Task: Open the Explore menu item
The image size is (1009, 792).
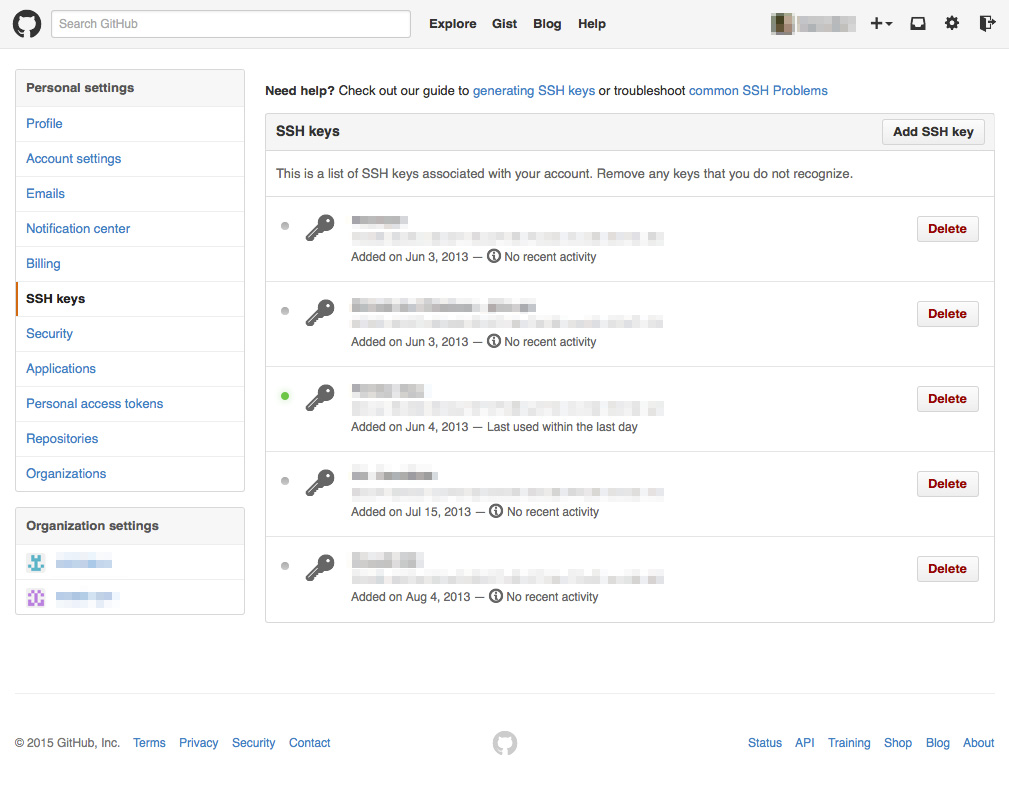Action: [452, 23]
